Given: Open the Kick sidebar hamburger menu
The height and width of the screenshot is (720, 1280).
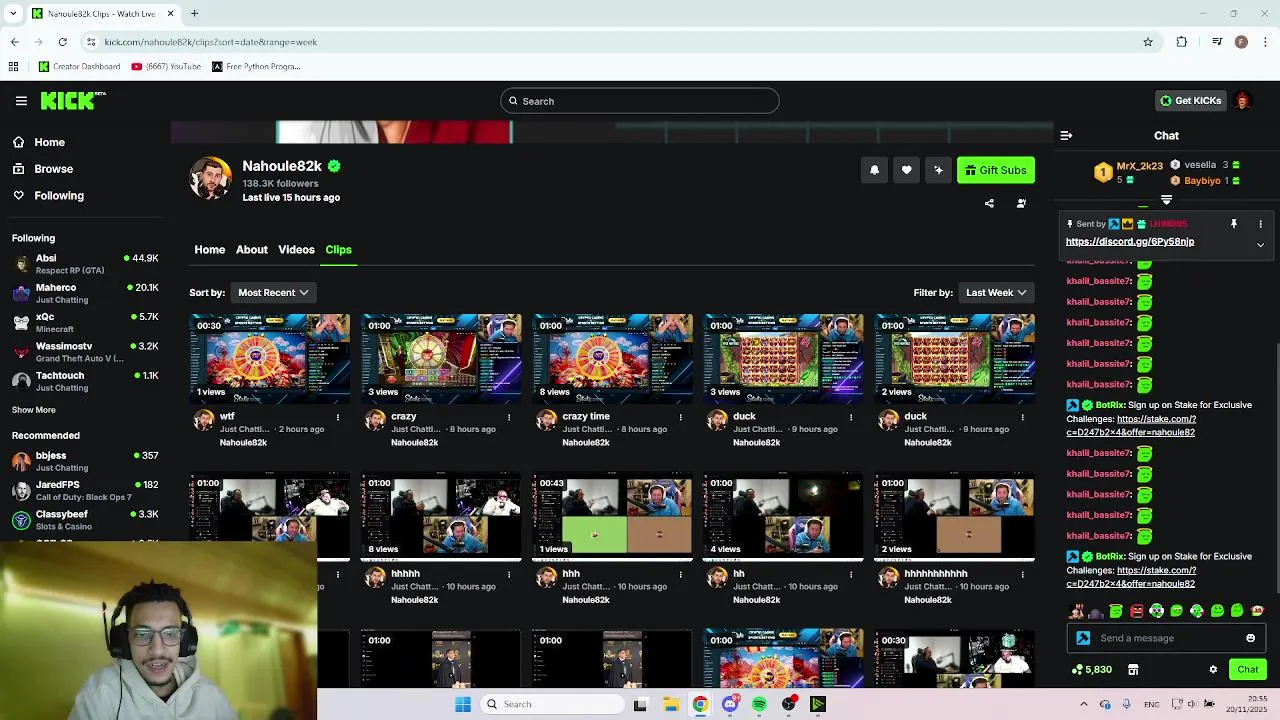Looking at the screenshot, I should coord(21,101).
